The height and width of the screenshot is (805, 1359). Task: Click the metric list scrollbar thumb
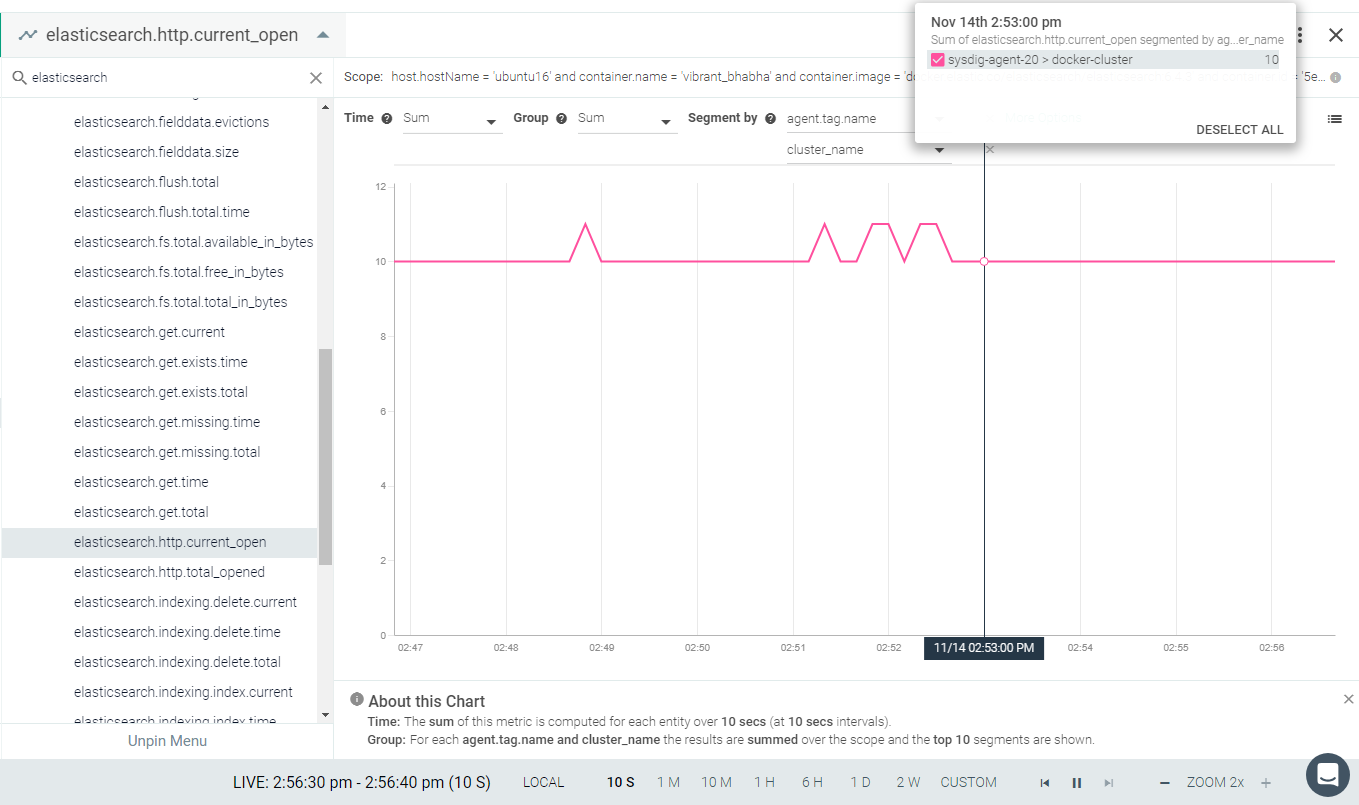click(325, 457)
